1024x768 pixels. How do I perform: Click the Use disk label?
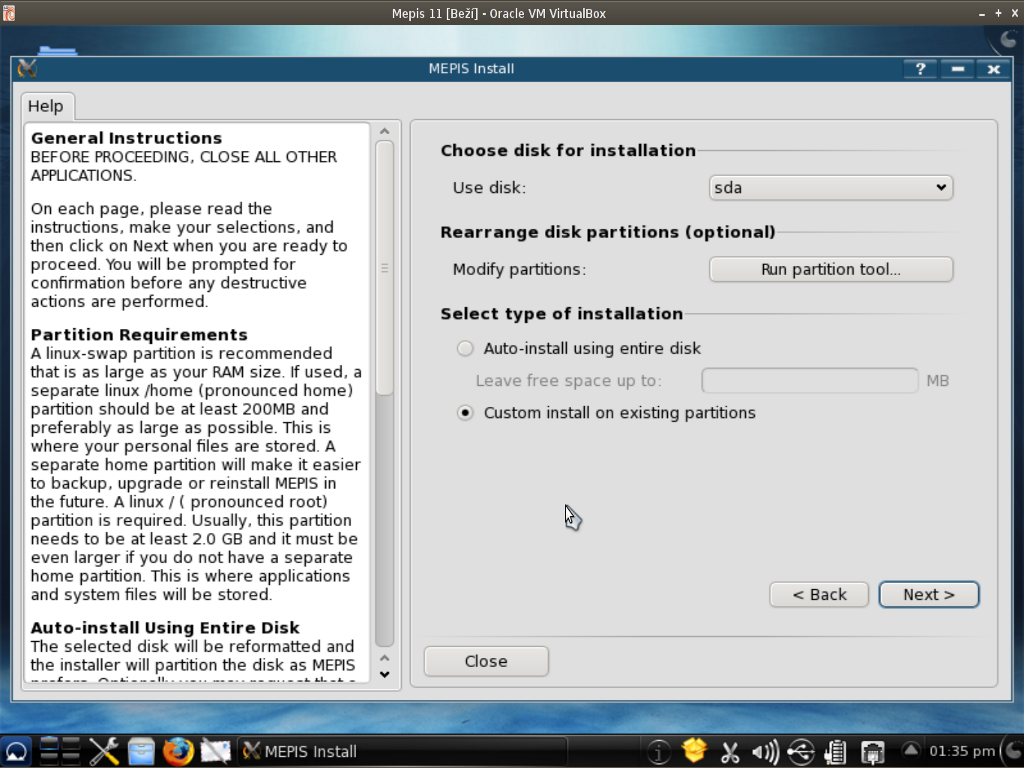click(489, 188)
